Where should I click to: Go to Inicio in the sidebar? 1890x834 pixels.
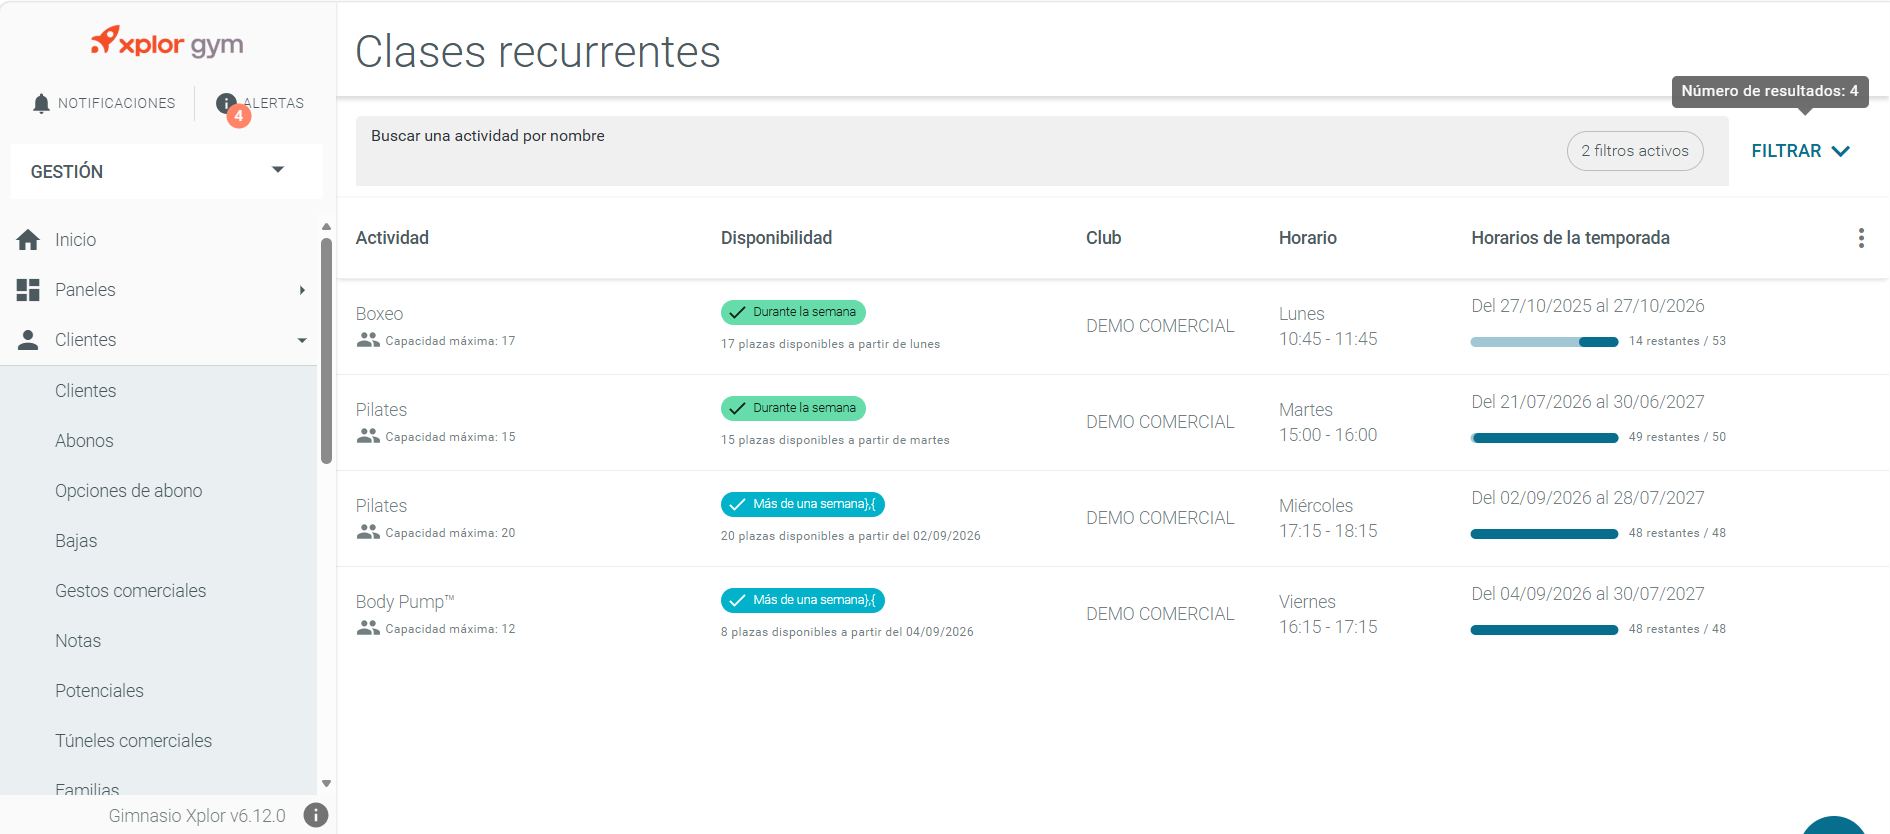(x=75, y=240)
